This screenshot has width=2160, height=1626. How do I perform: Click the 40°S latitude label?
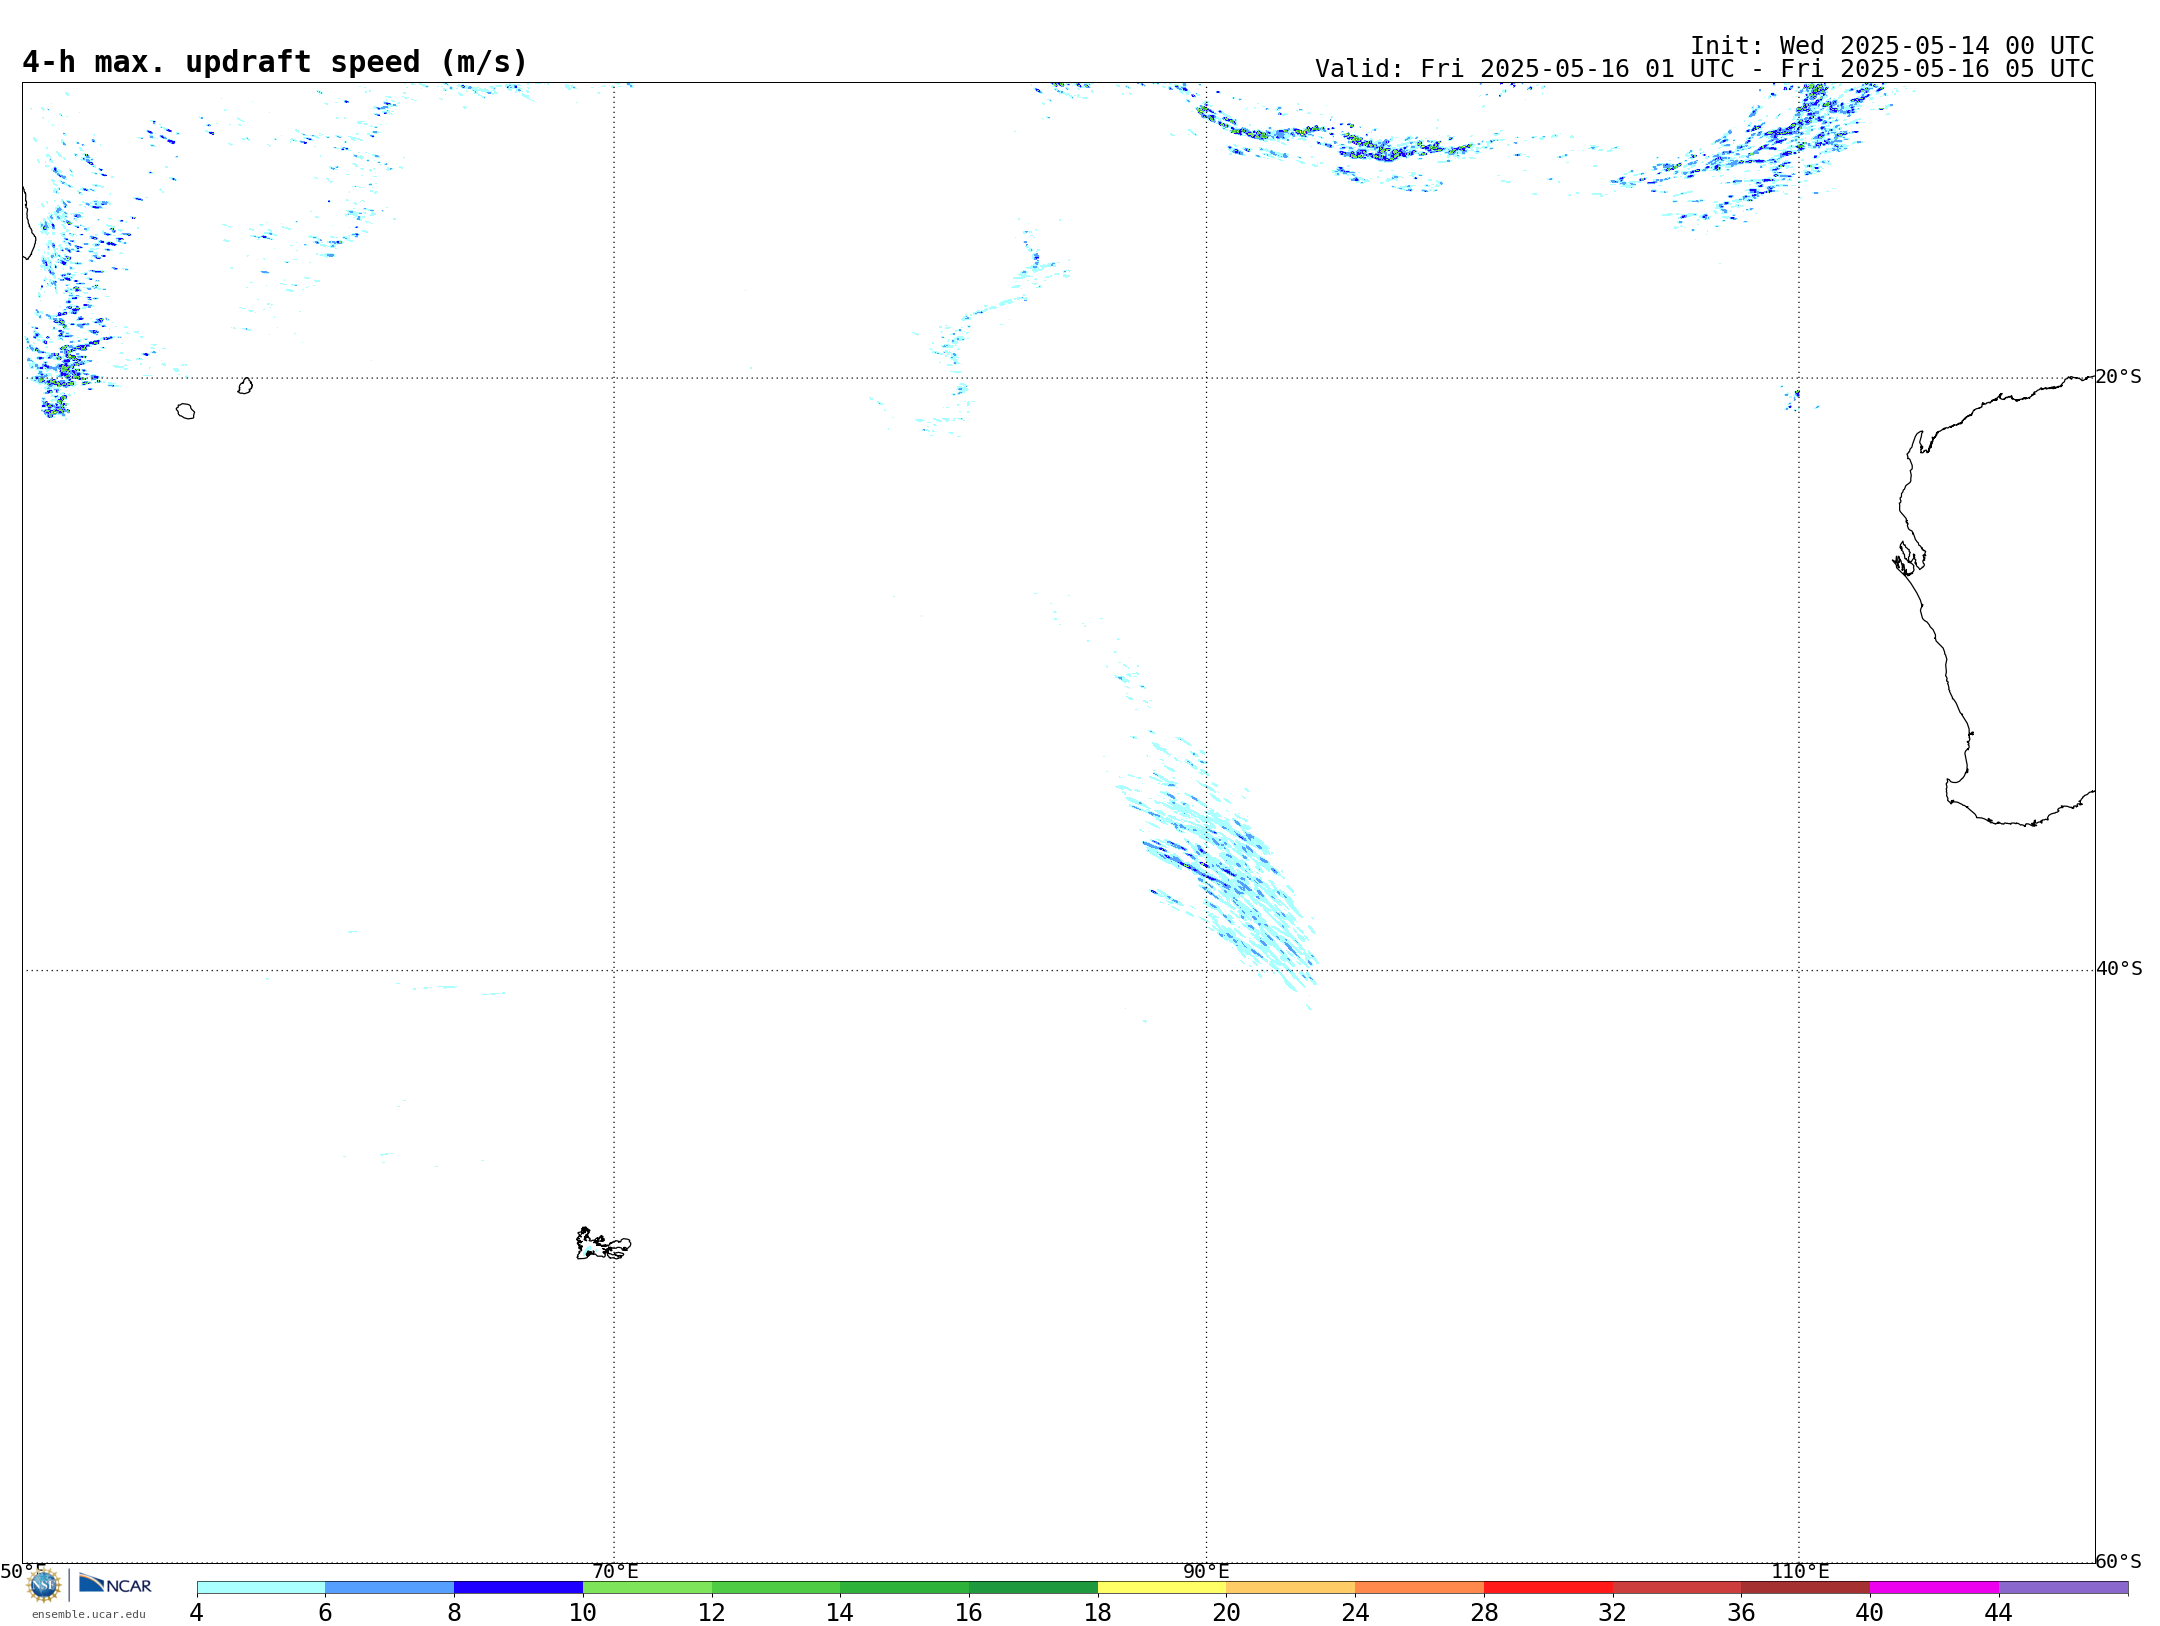pyautogui.click(x=2119, y=969)
